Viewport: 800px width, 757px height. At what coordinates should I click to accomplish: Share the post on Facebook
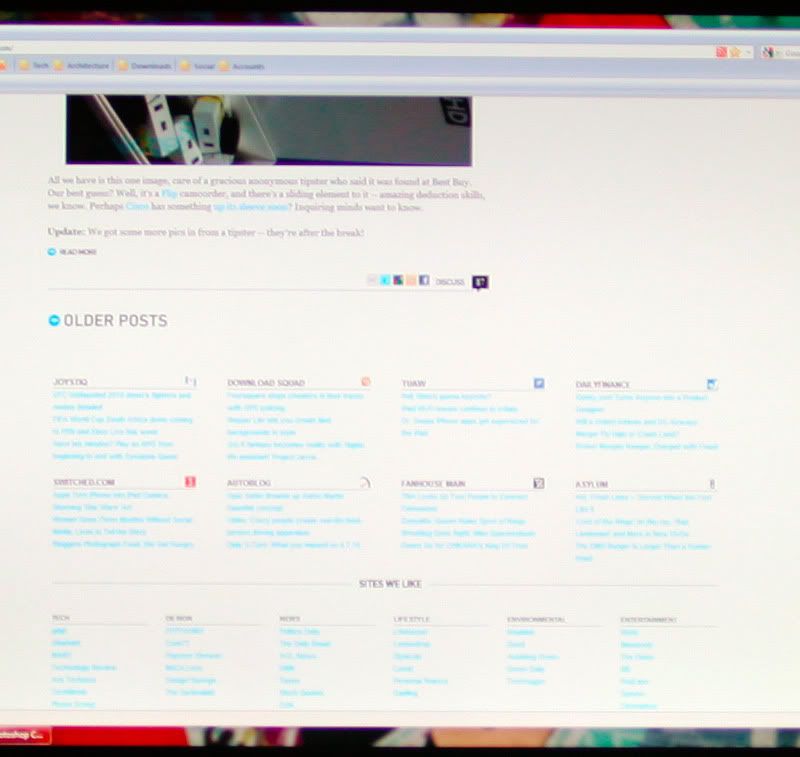tap(424, 280)
